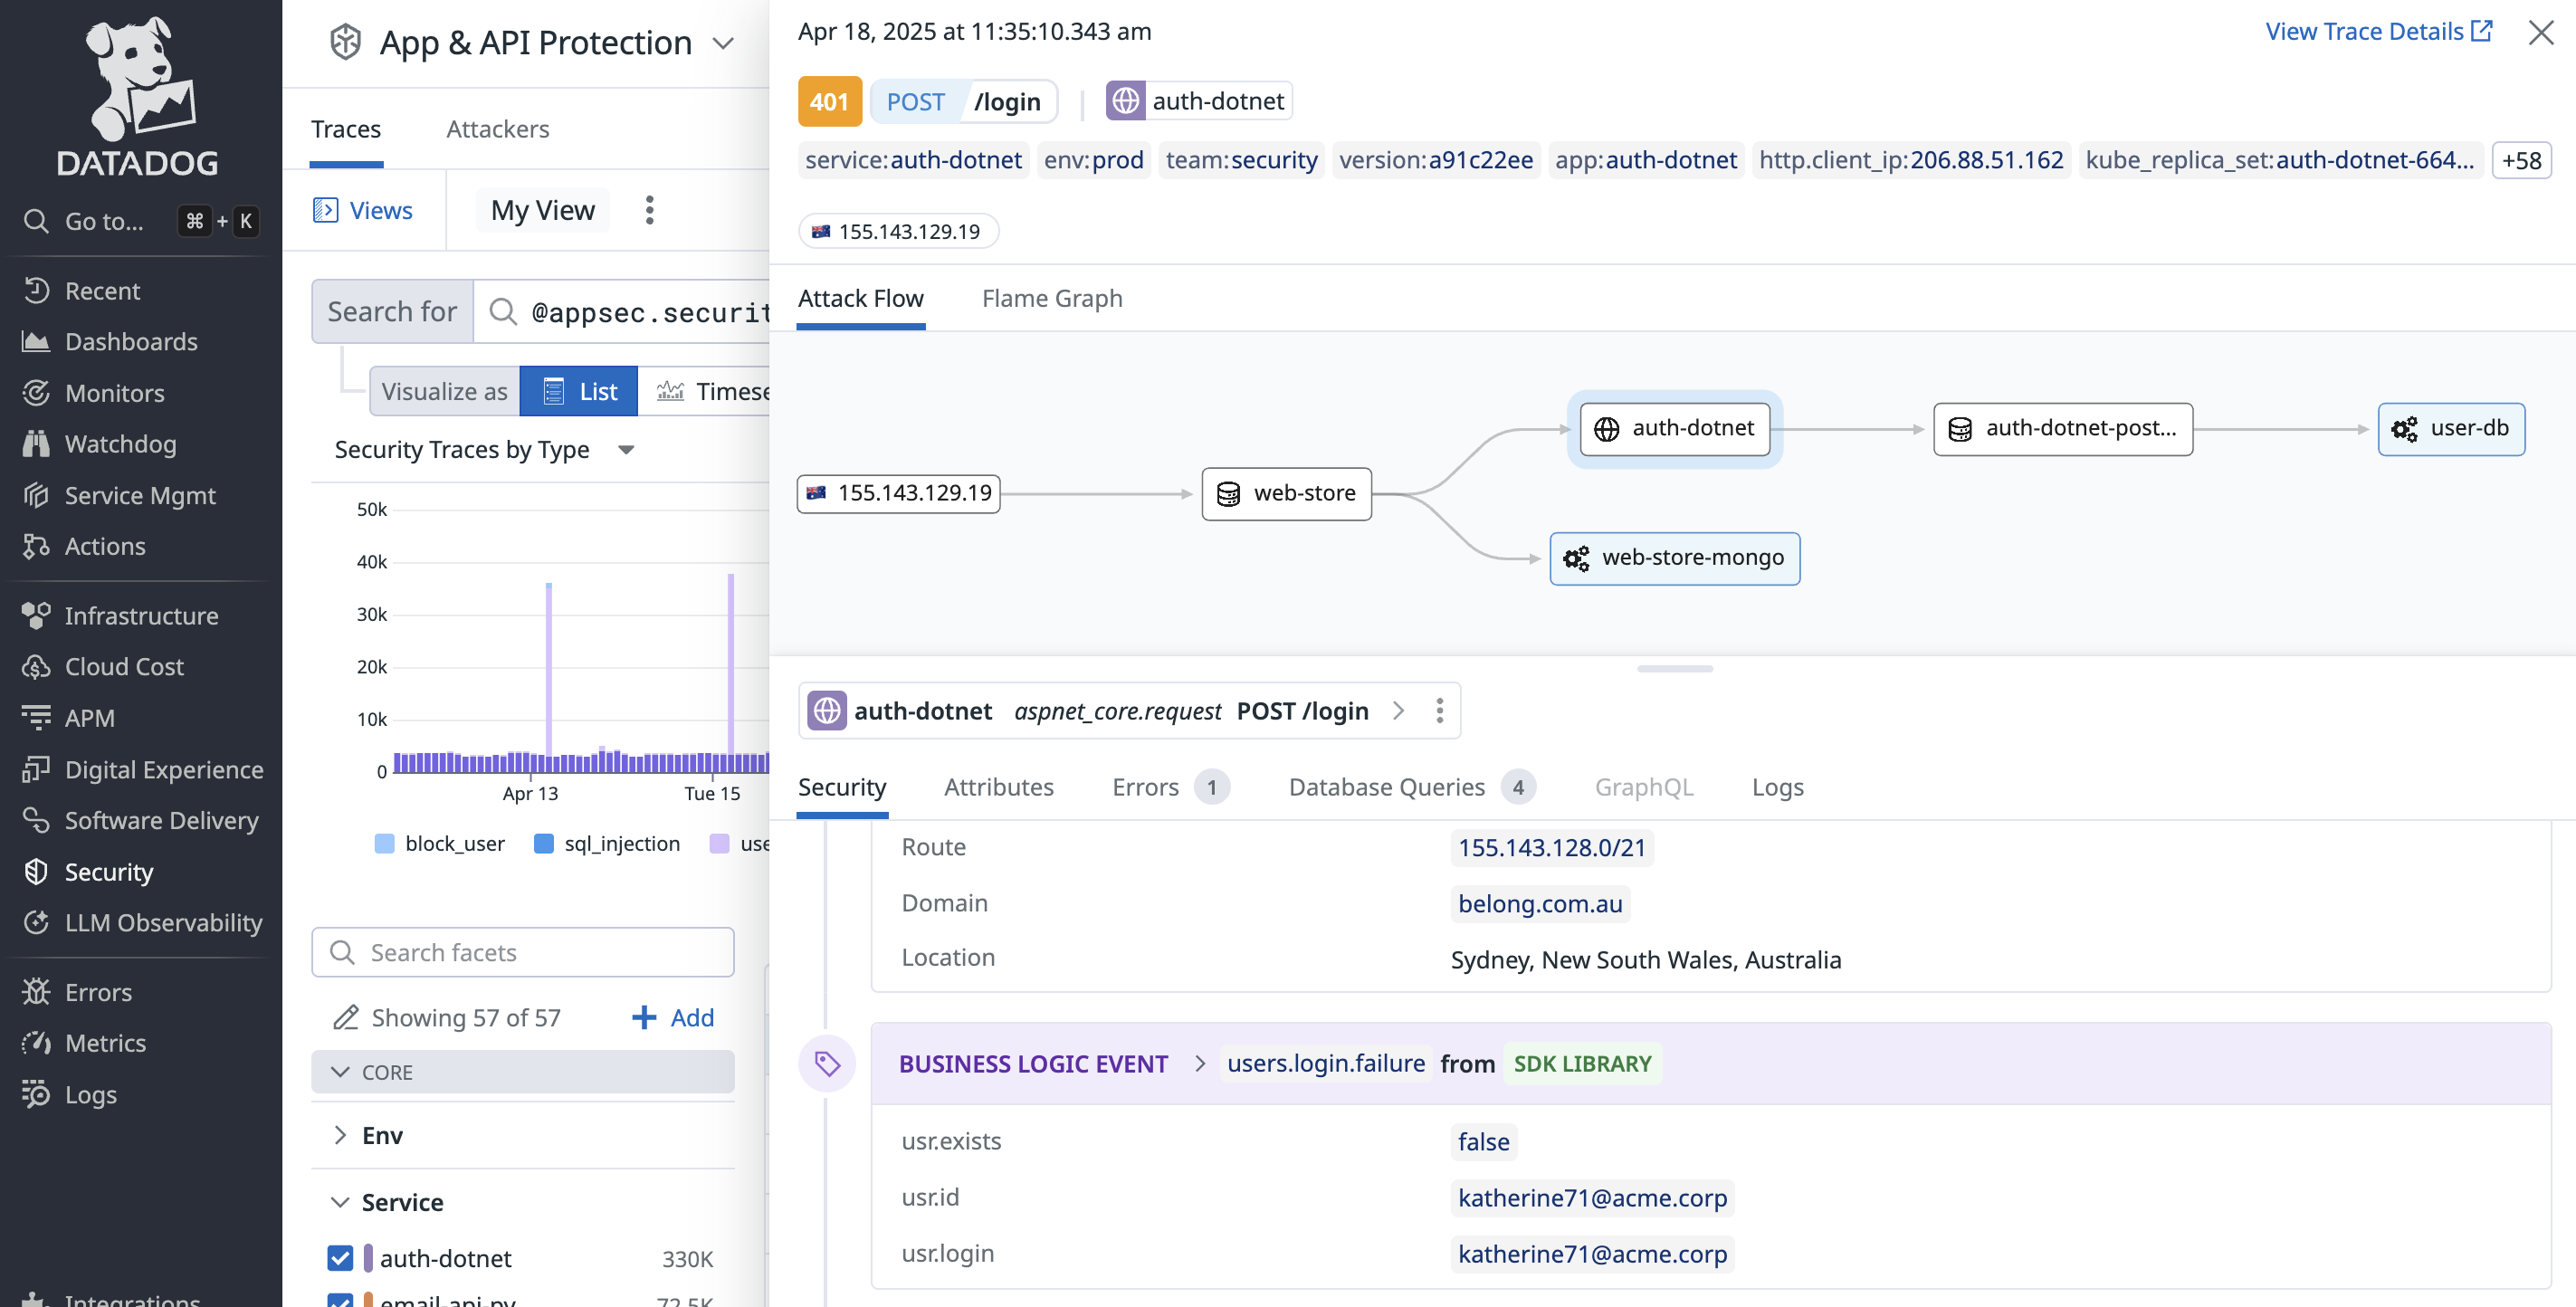Toggle the email-api-py service checkbox
This screenshot has width=2576, height=1307.
[340, 1300]
